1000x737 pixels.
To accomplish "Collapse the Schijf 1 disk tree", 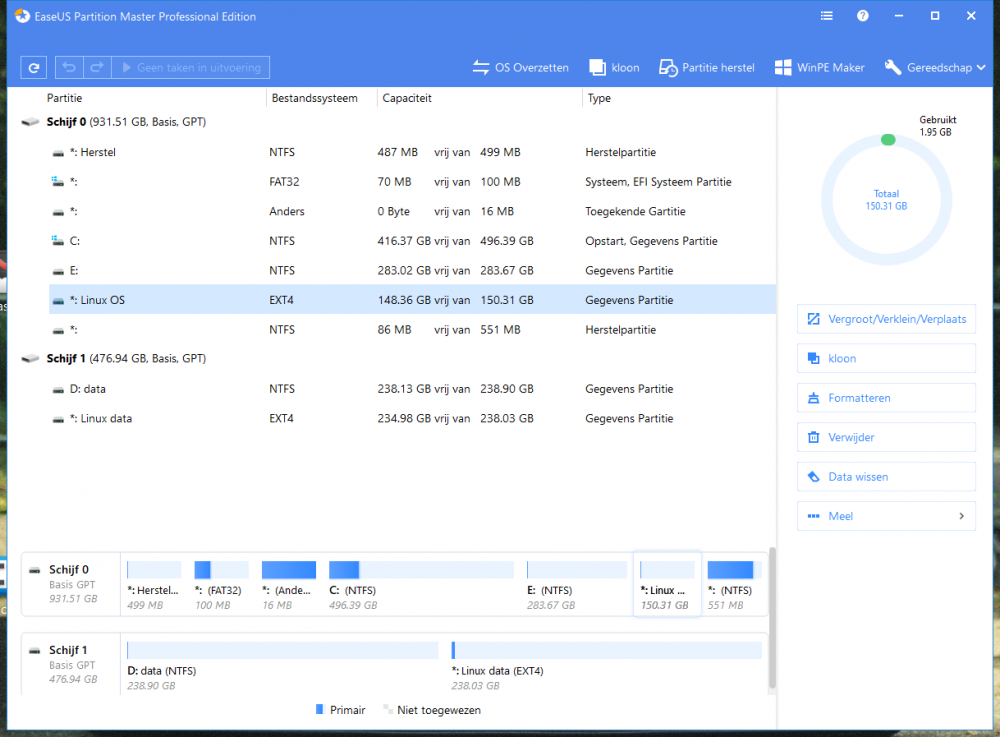I will [29, 358].
